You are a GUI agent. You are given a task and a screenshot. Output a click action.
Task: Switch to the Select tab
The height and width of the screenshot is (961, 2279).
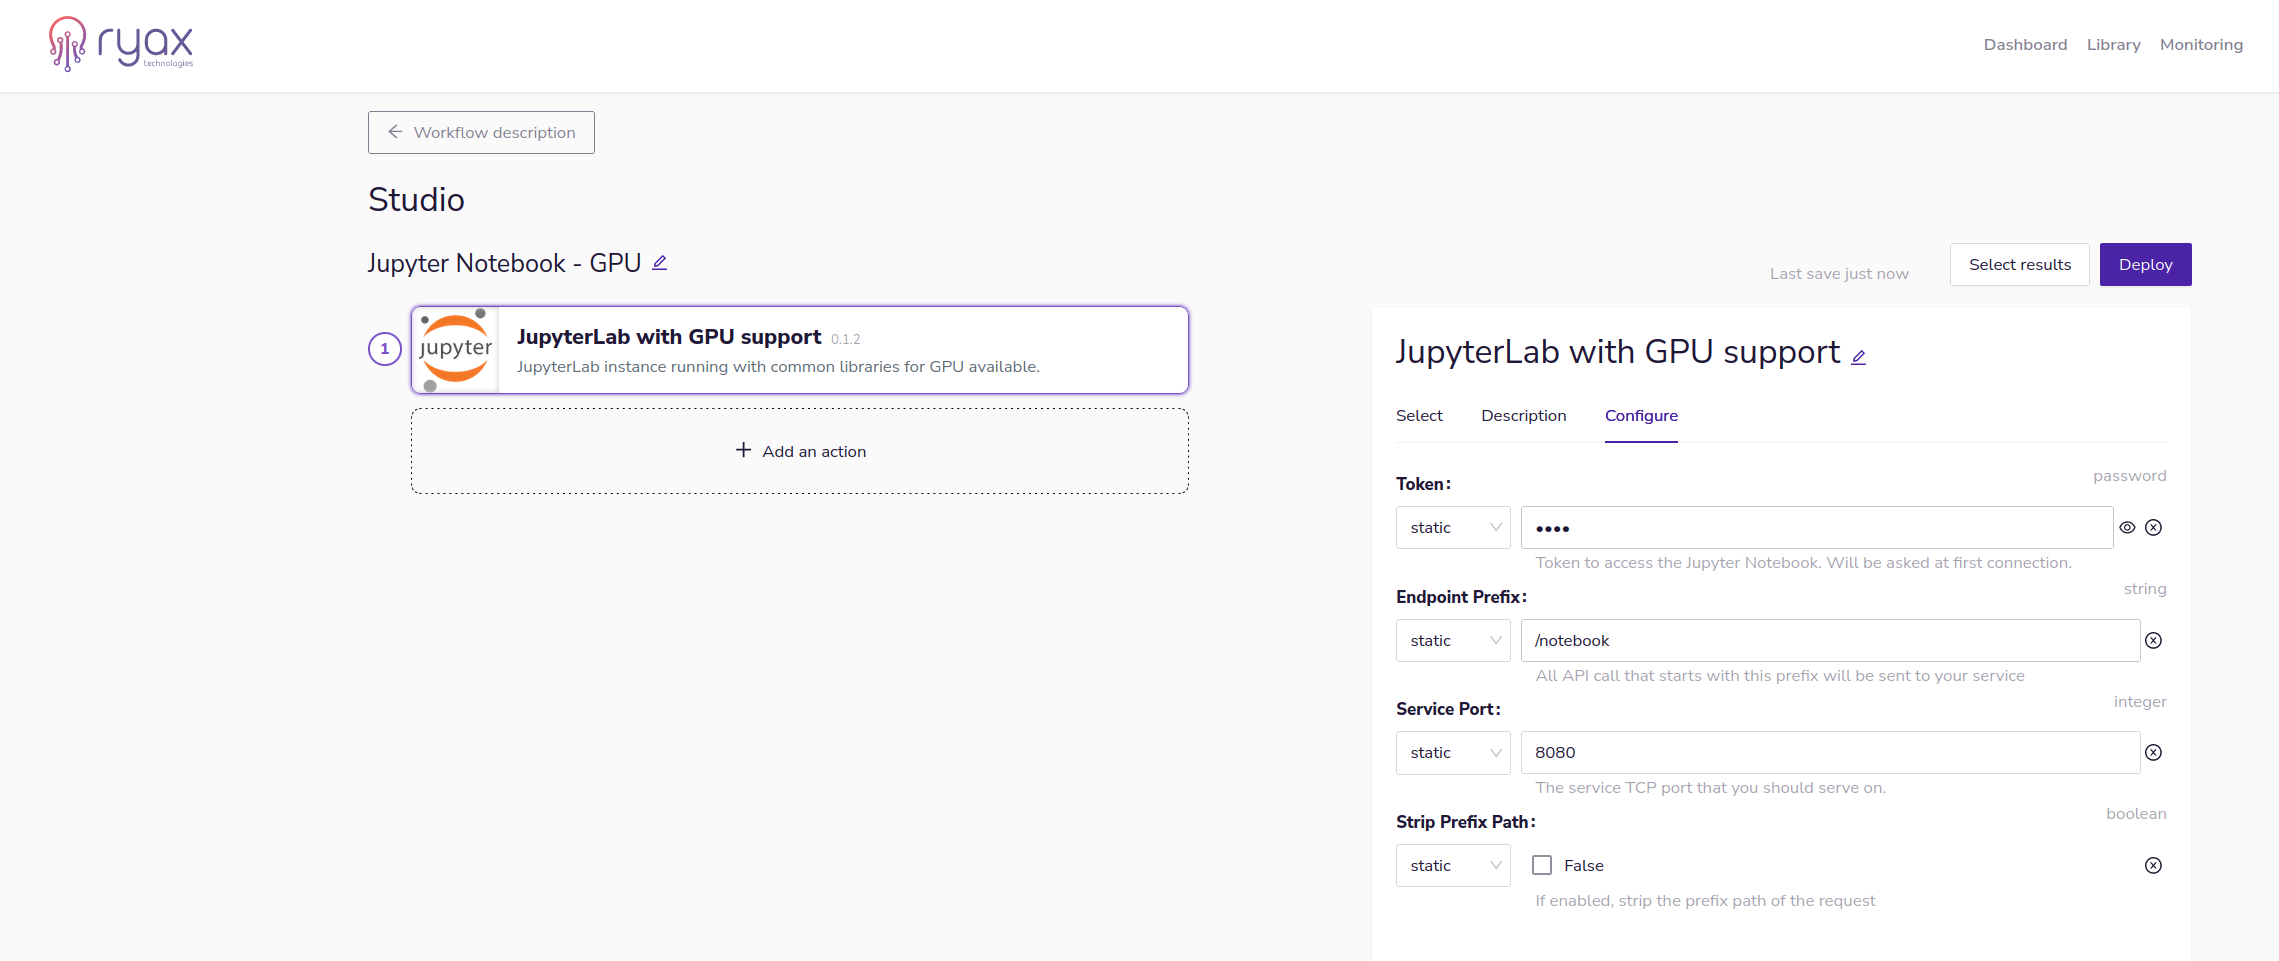[1419, 416]
